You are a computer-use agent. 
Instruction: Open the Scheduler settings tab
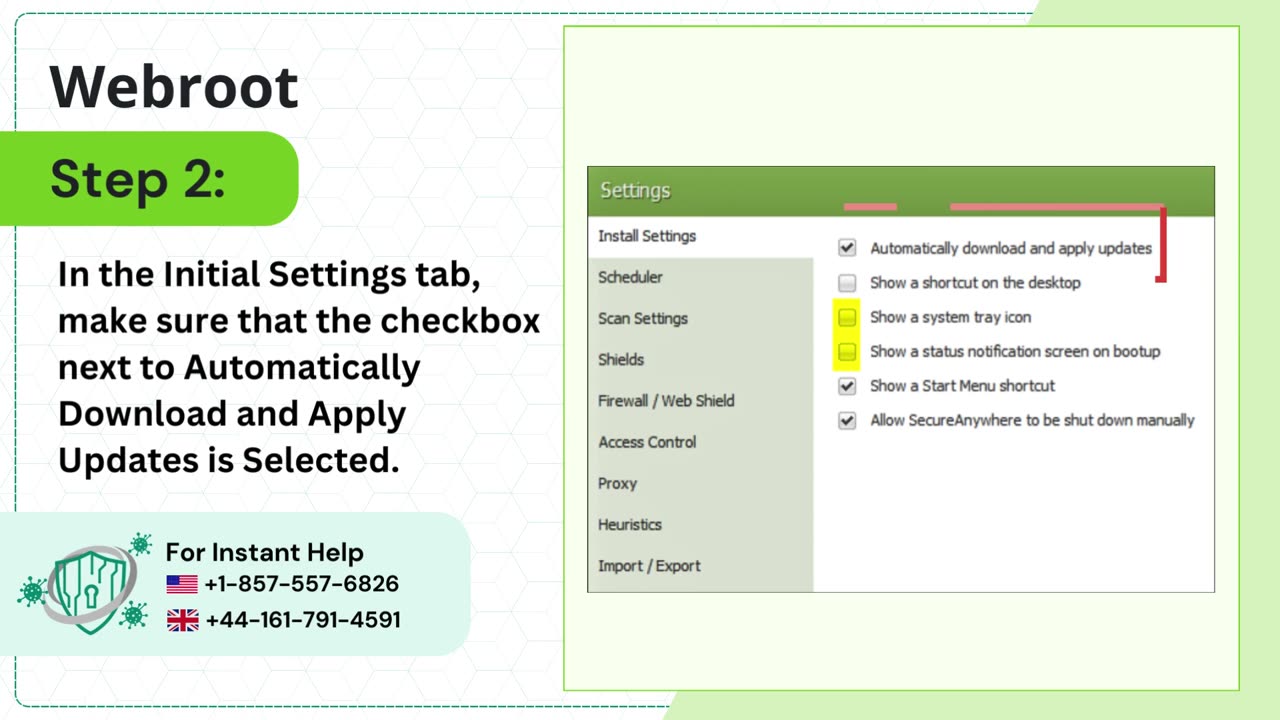pos(700,278)
